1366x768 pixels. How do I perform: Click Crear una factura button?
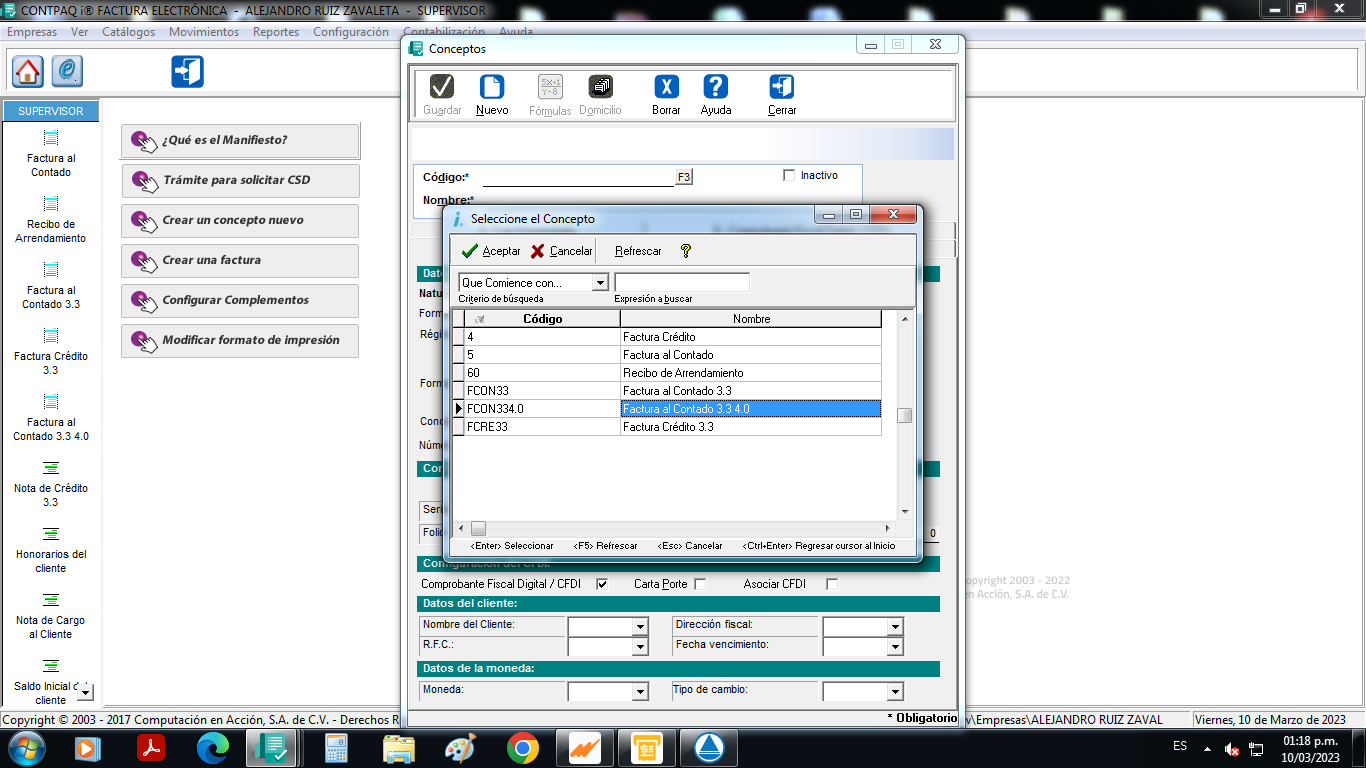pyautogui.click(x=239, y=261)
